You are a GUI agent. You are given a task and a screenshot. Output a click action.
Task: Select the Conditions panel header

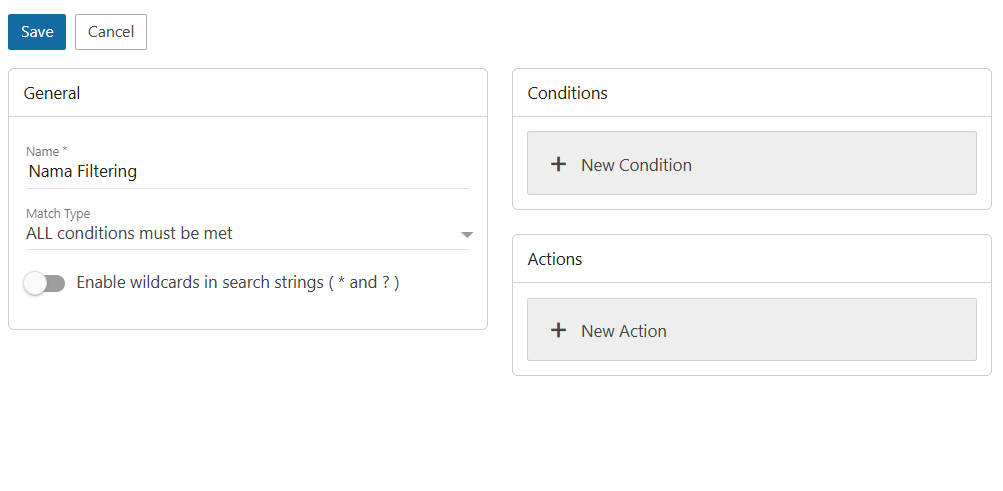click(568, 93)
